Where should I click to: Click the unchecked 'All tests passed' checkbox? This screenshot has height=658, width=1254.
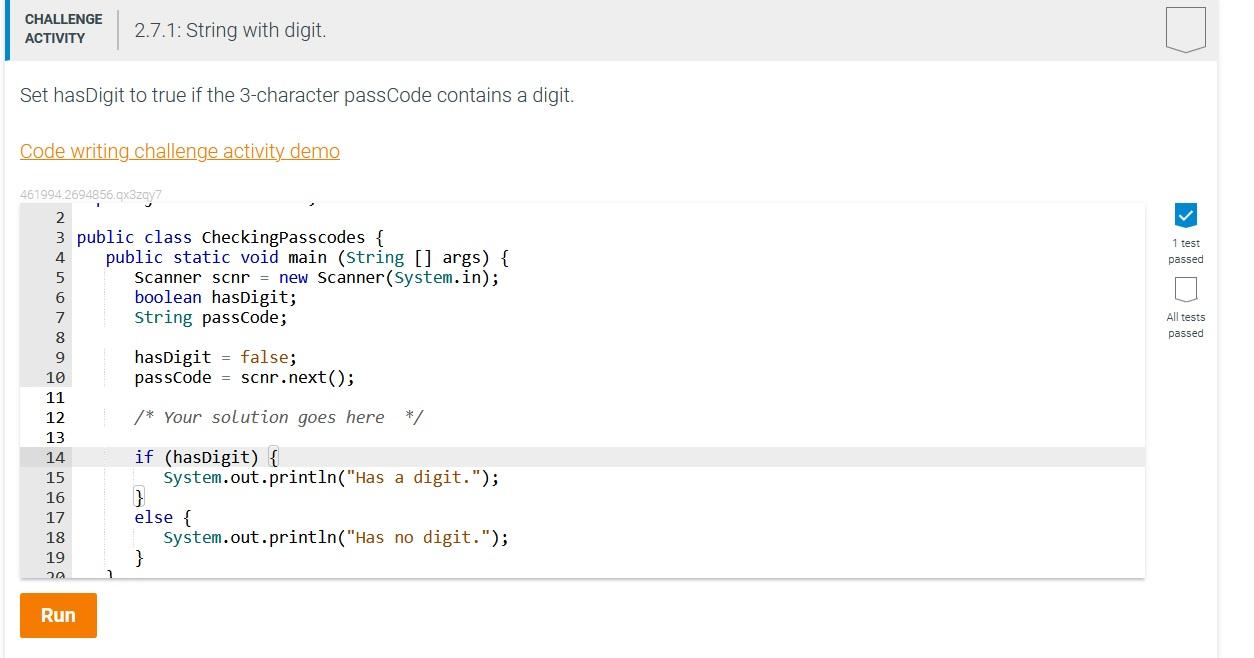(1185, 289)
